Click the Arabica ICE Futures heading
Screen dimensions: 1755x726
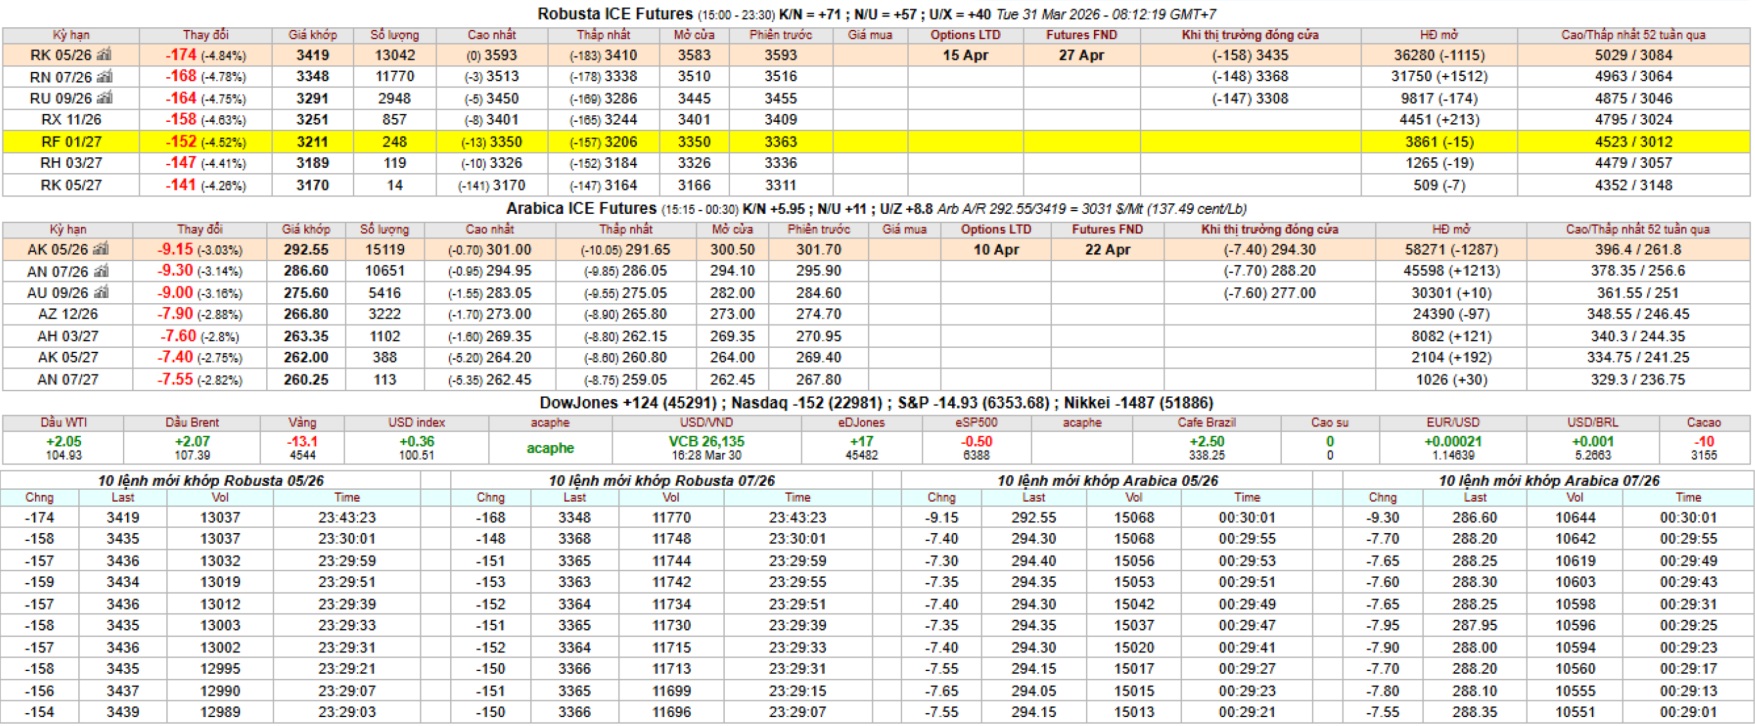point(581,209)
